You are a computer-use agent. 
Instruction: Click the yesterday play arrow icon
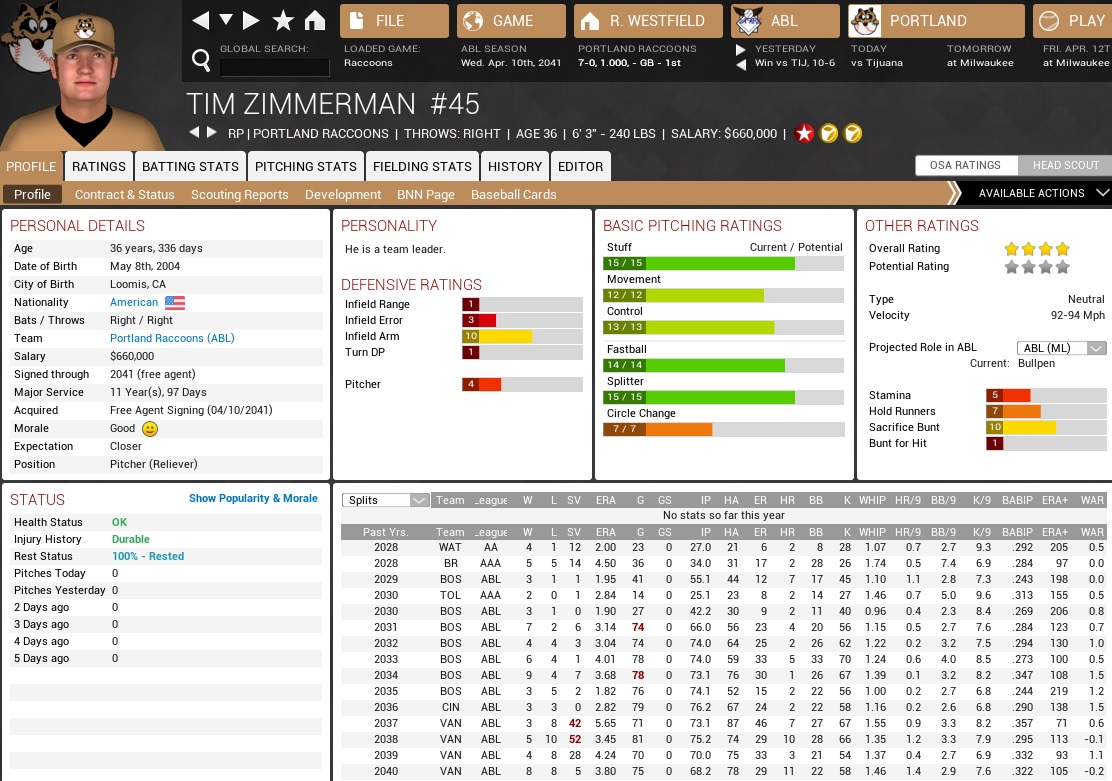pyautogui.click(x=740, y=50)
